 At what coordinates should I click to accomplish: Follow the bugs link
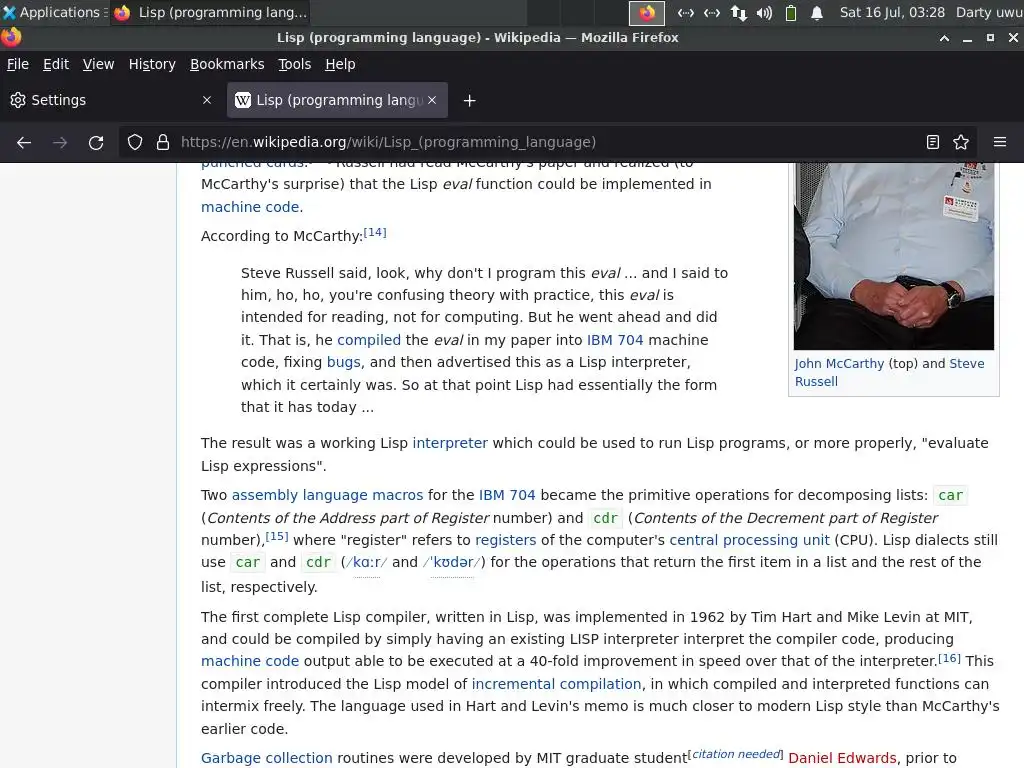point(344,362)
